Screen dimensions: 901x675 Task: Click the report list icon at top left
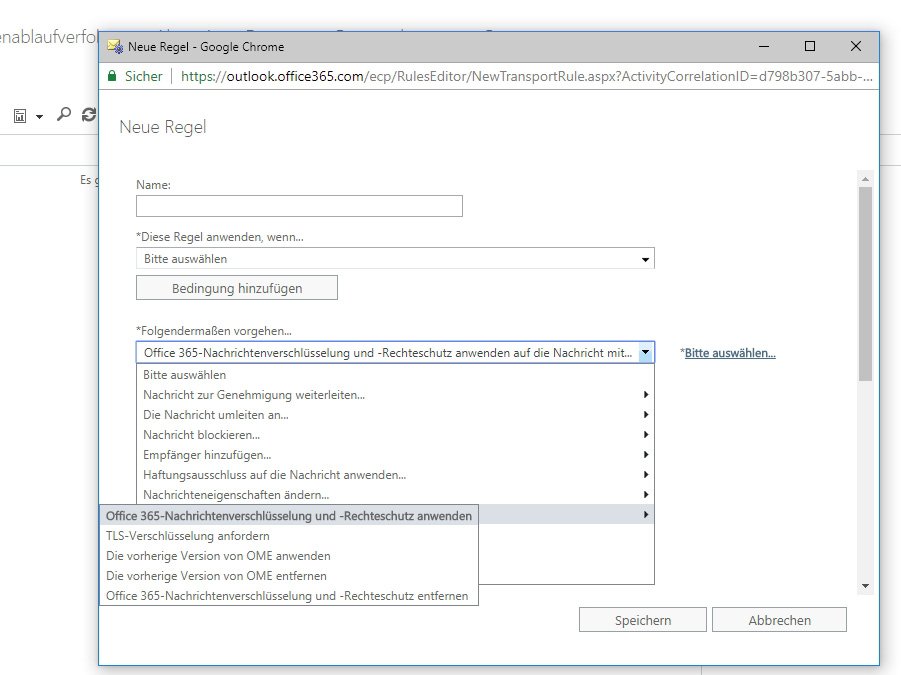pos(18,114)
